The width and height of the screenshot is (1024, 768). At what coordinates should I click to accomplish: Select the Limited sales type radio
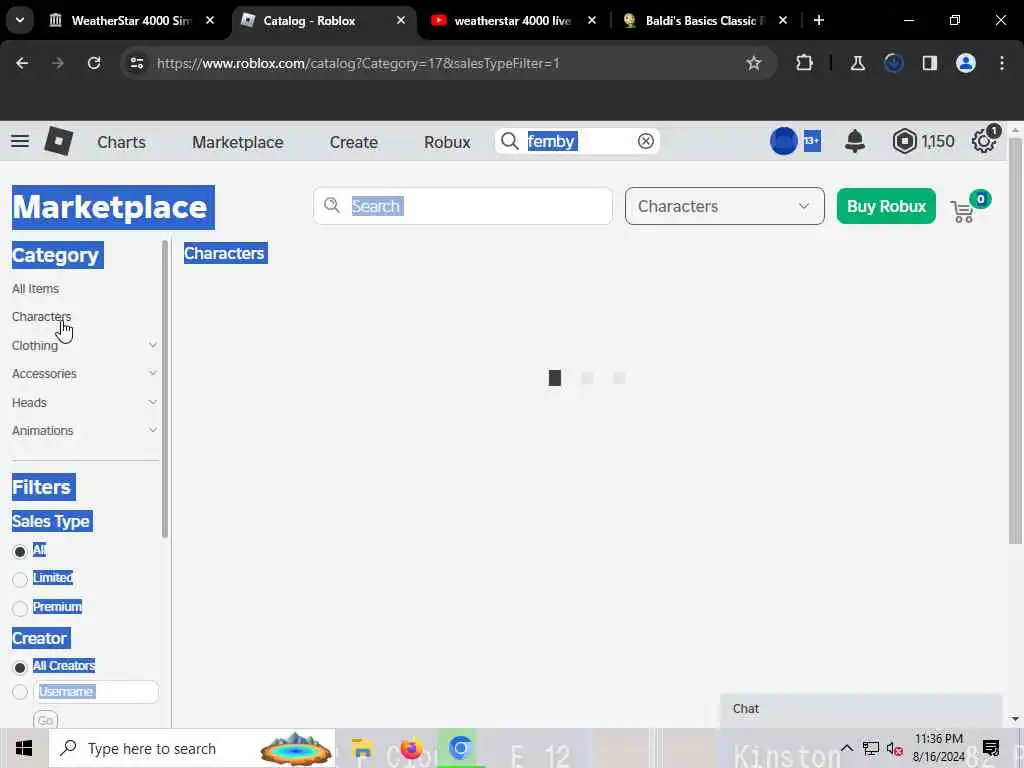20,579
